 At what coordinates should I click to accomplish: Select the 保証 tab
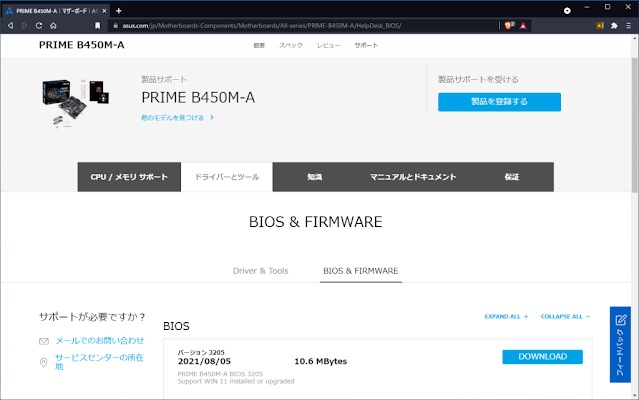(512, 177)
